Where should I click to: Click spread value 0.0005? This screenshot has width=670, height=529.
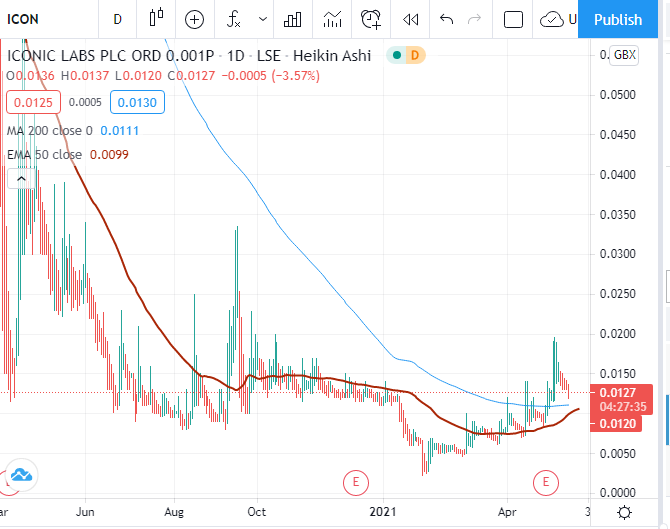[x=85, y=103]
